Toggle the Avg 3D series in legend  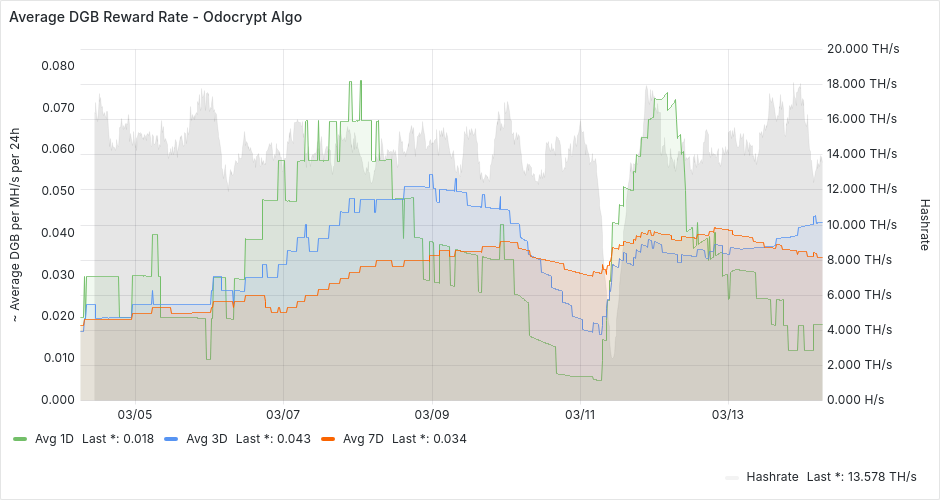coord(206,439)
